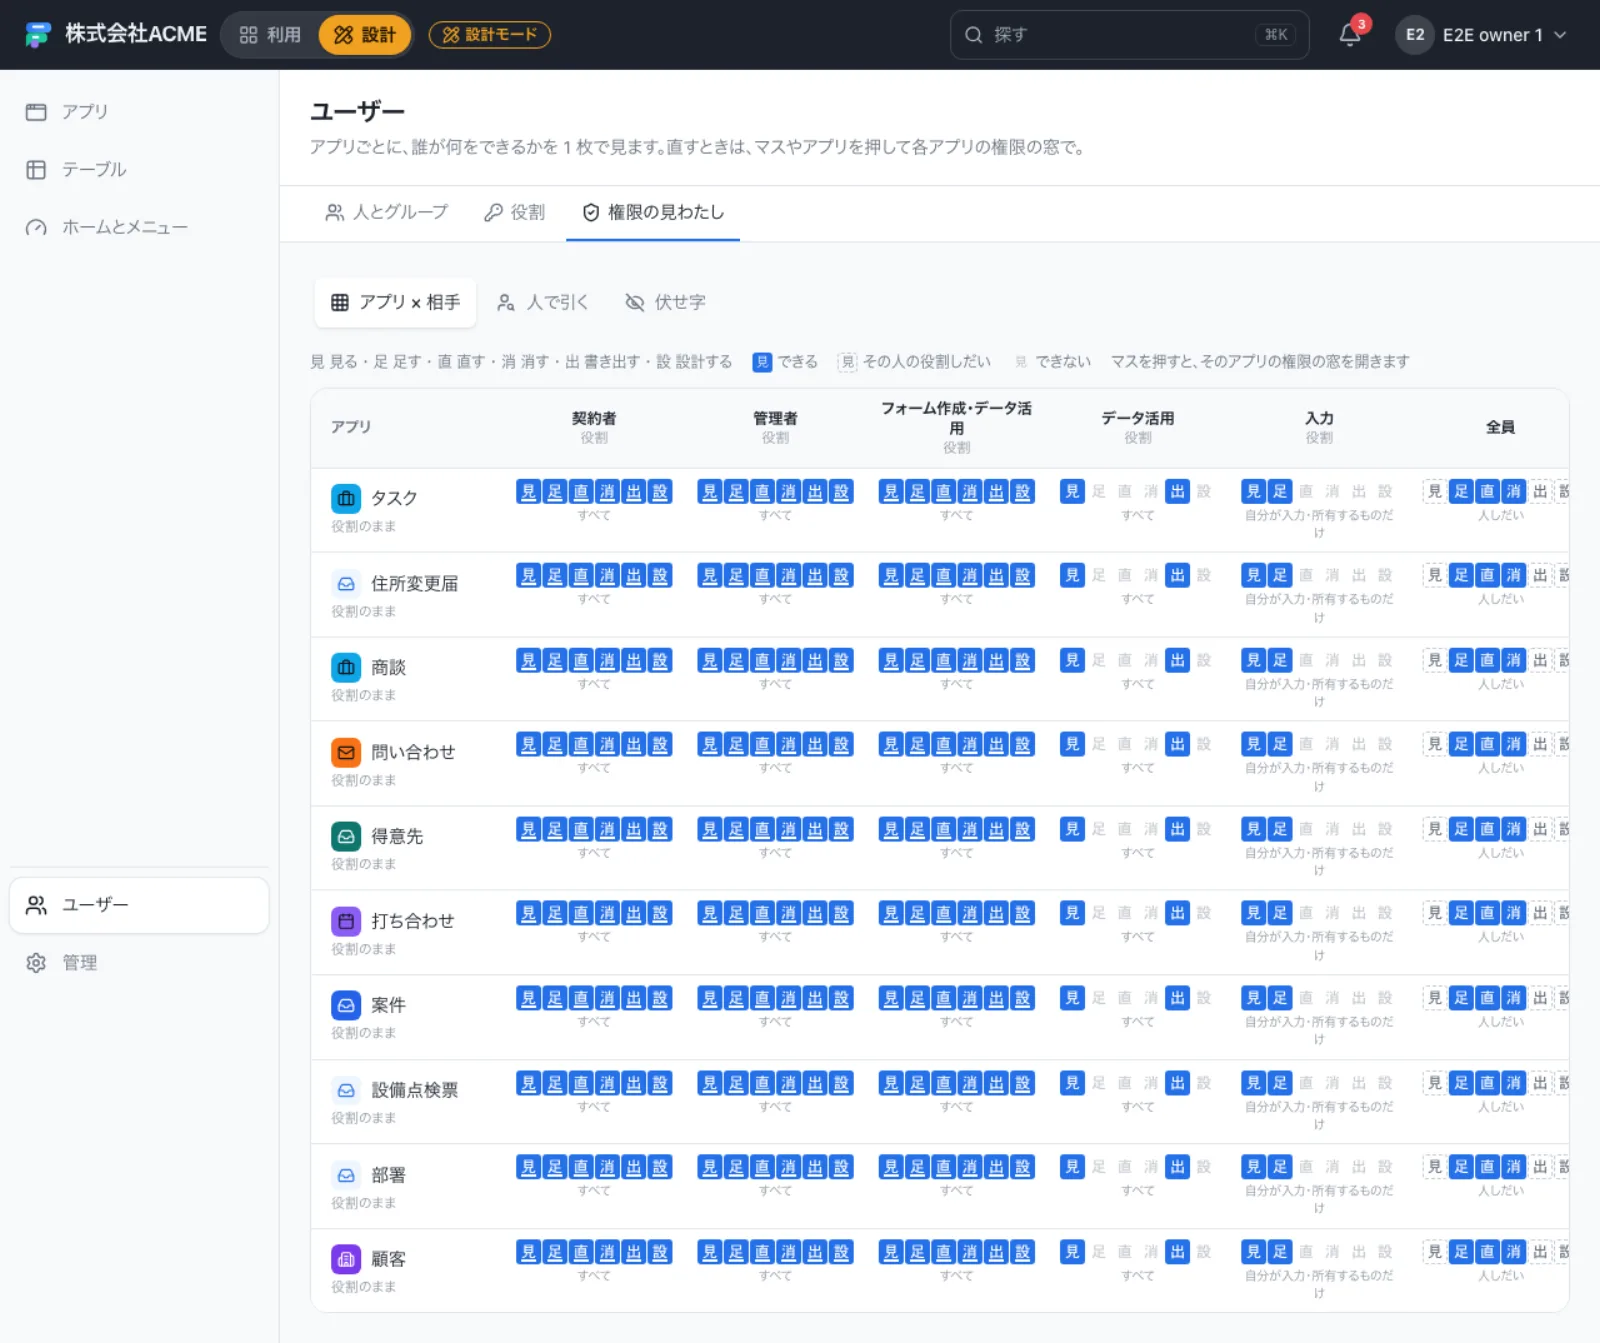1600x1343 pixels.
Task: Switch to 利用 mode
Action: coord(270,35)
